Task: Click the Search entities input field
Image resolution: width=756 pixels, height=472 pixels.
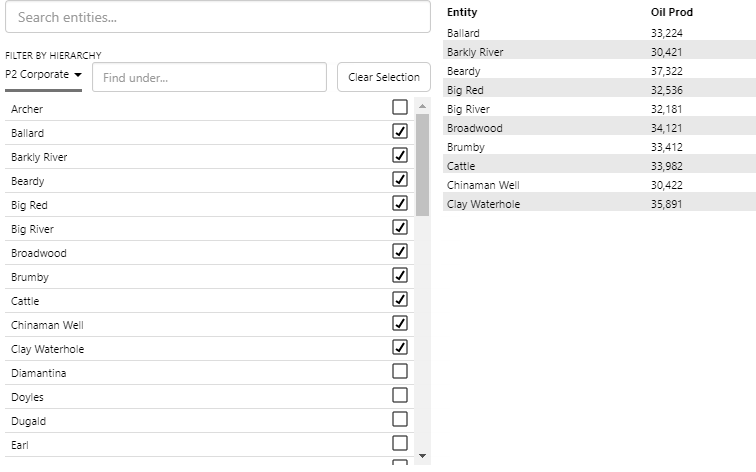Action: (x=217, y=17)
